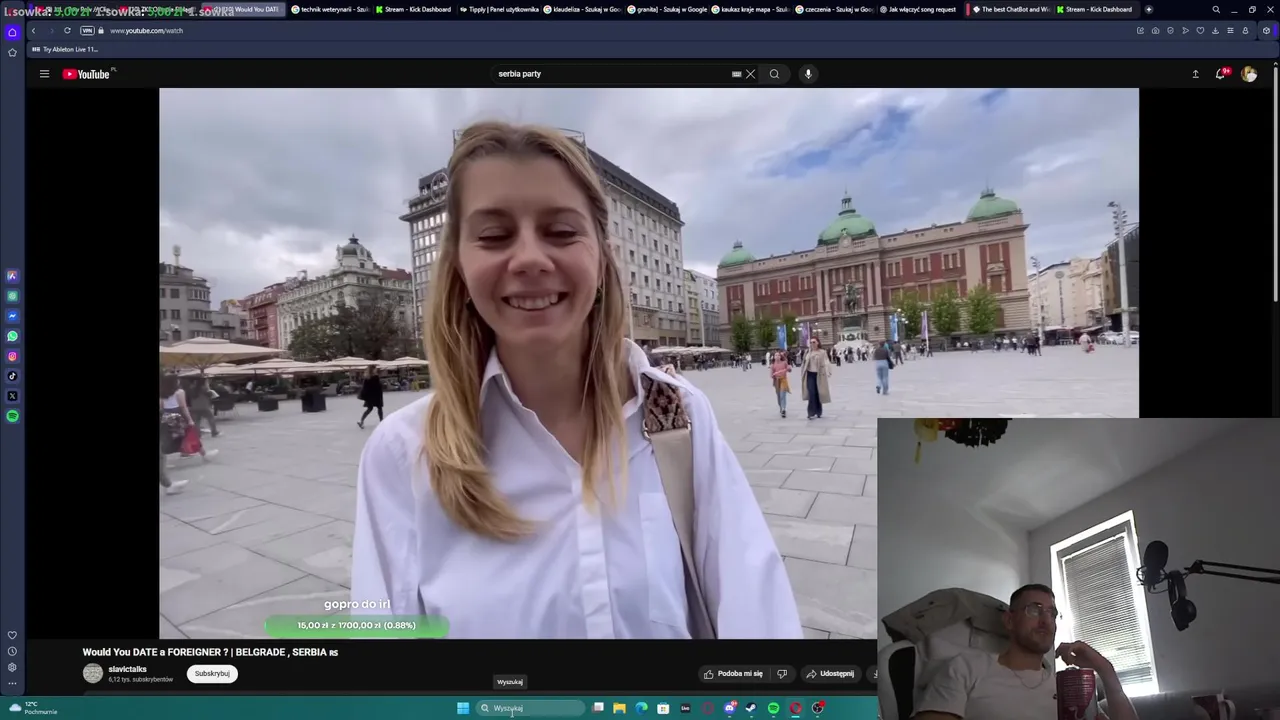Click the taskbar Wyszukaj search field

530,708
